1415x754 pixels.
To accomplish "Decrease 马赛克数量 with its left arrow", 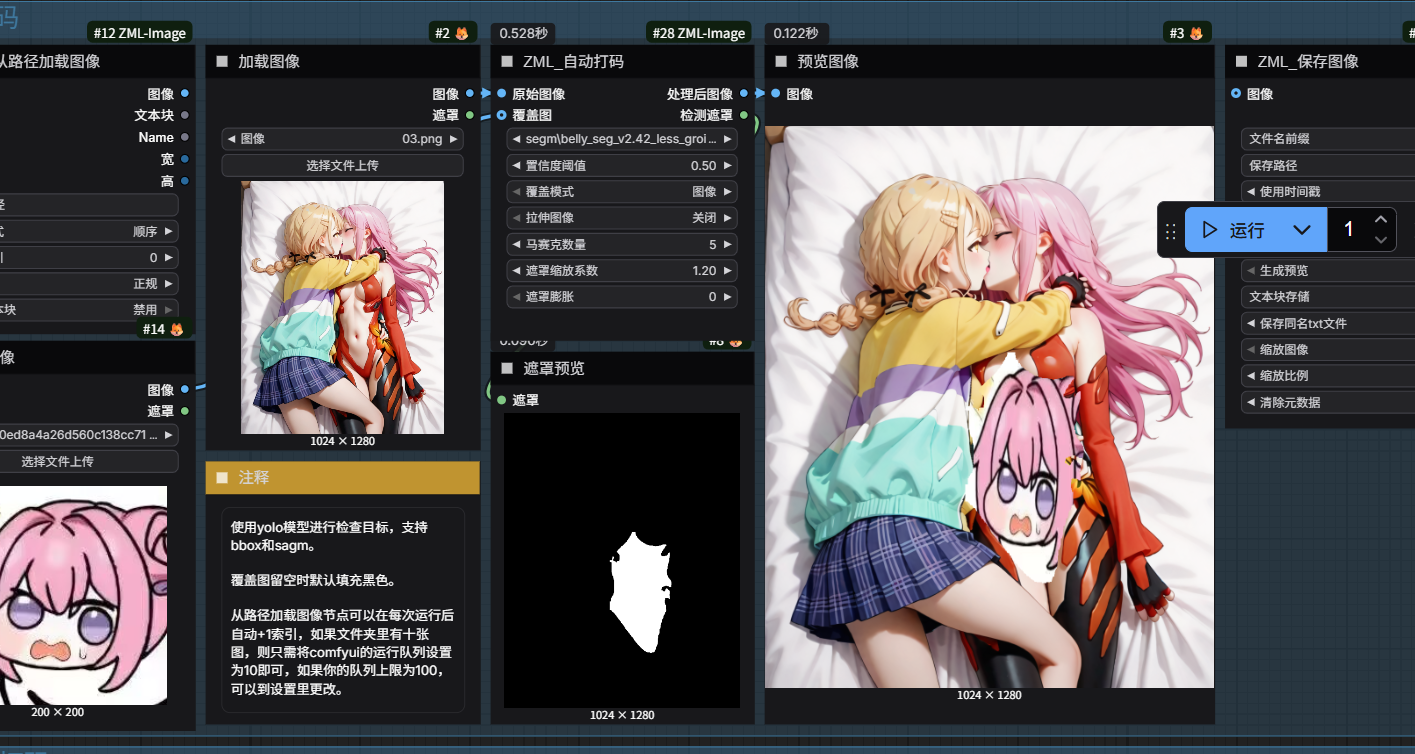I will click(x=516, y=244).
